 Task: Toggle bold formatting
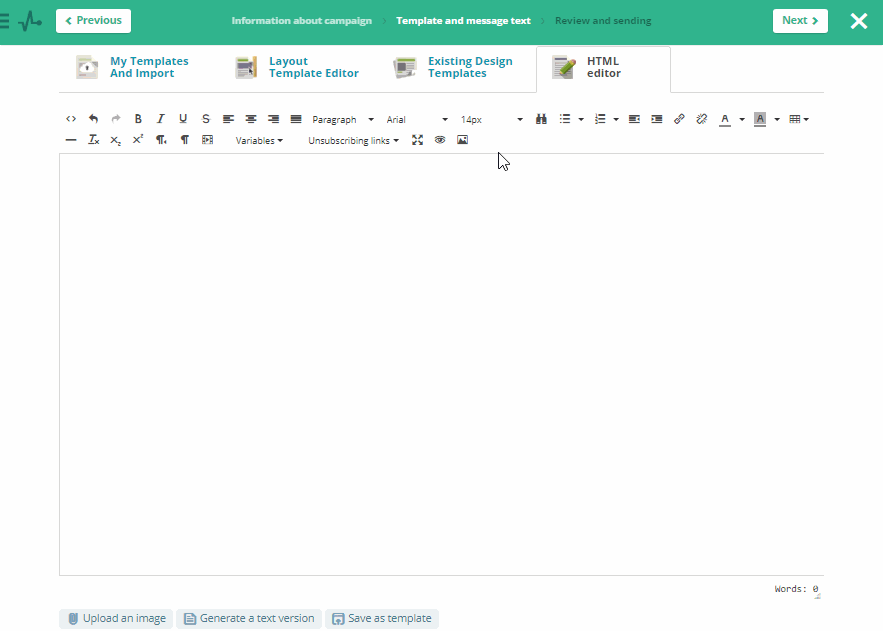pos(138,119)
